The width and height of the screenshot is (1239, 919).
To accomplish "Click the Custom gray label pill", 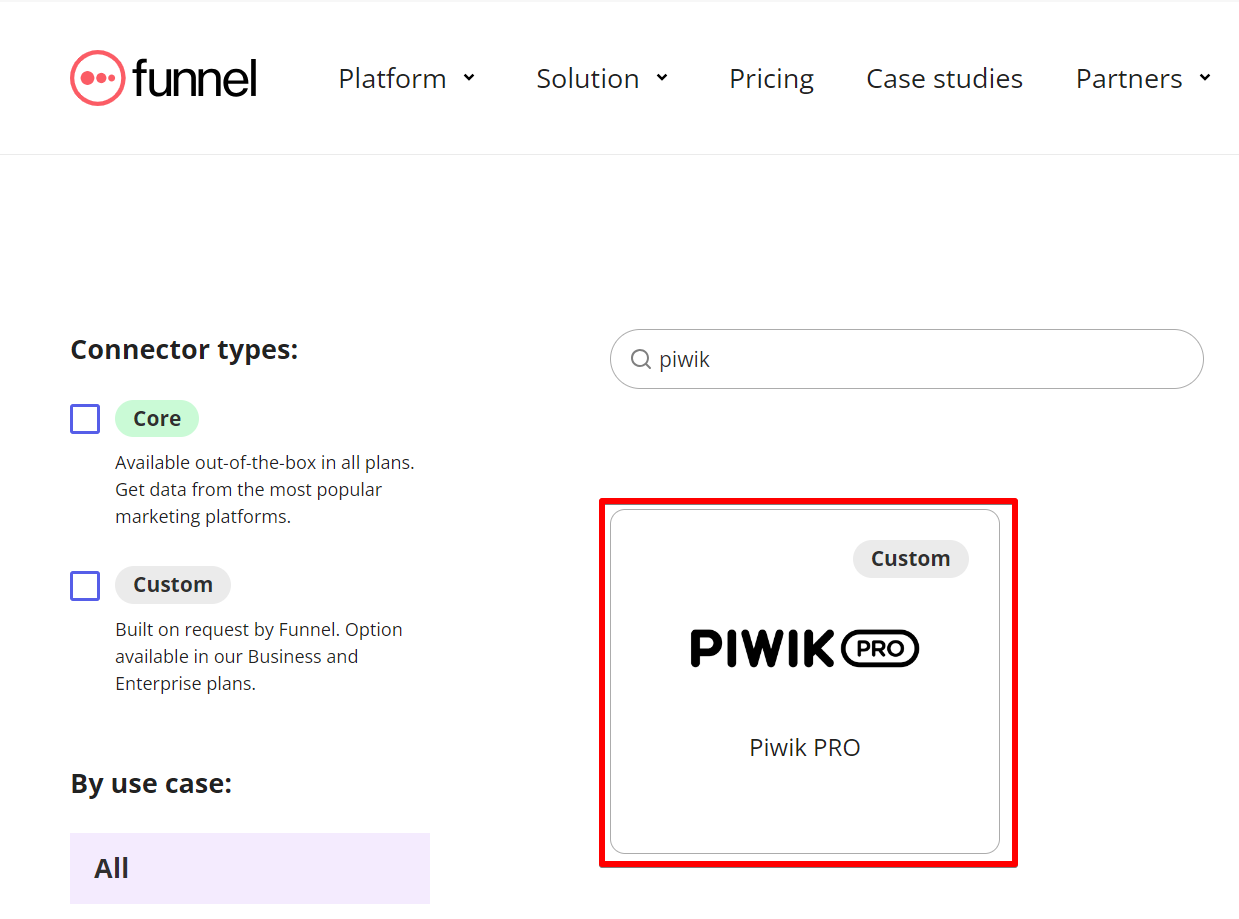I will click(172, 585).
